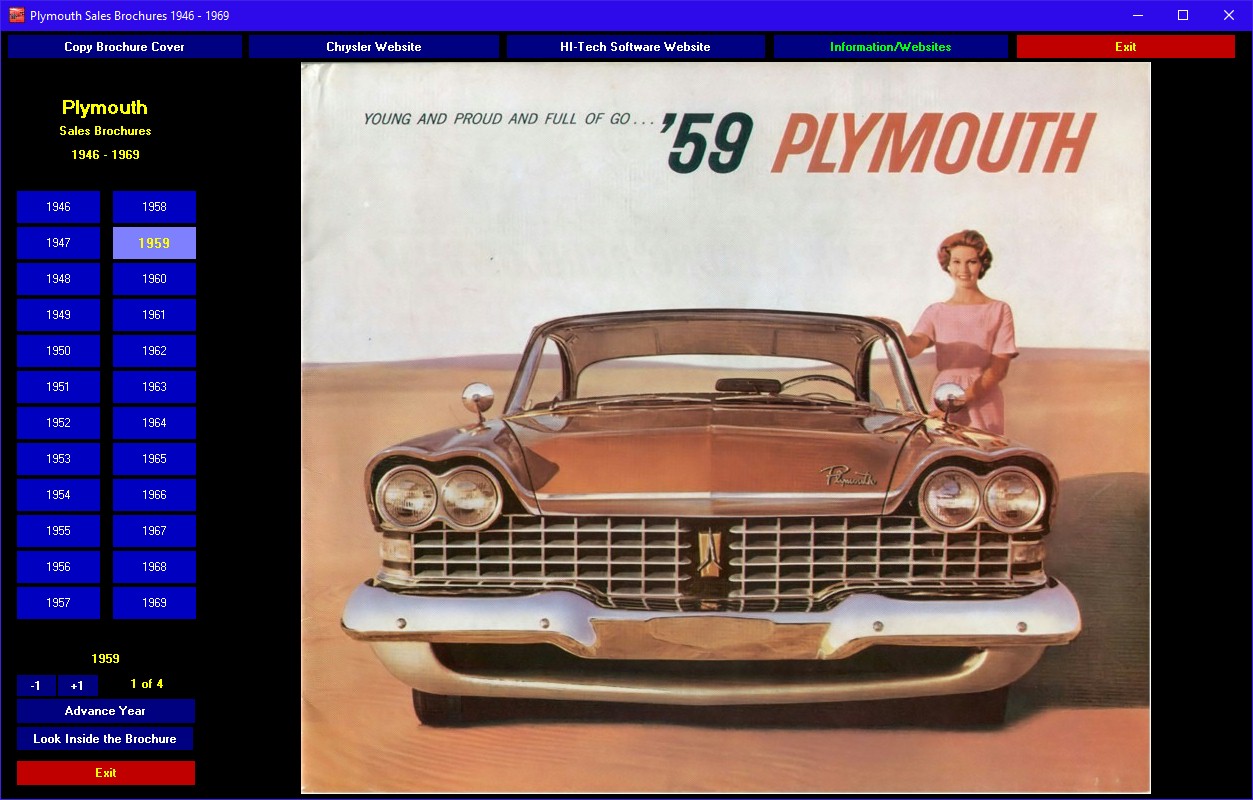Select the 1964 year button
1253x800 pixels.
[x=154, y=423]
